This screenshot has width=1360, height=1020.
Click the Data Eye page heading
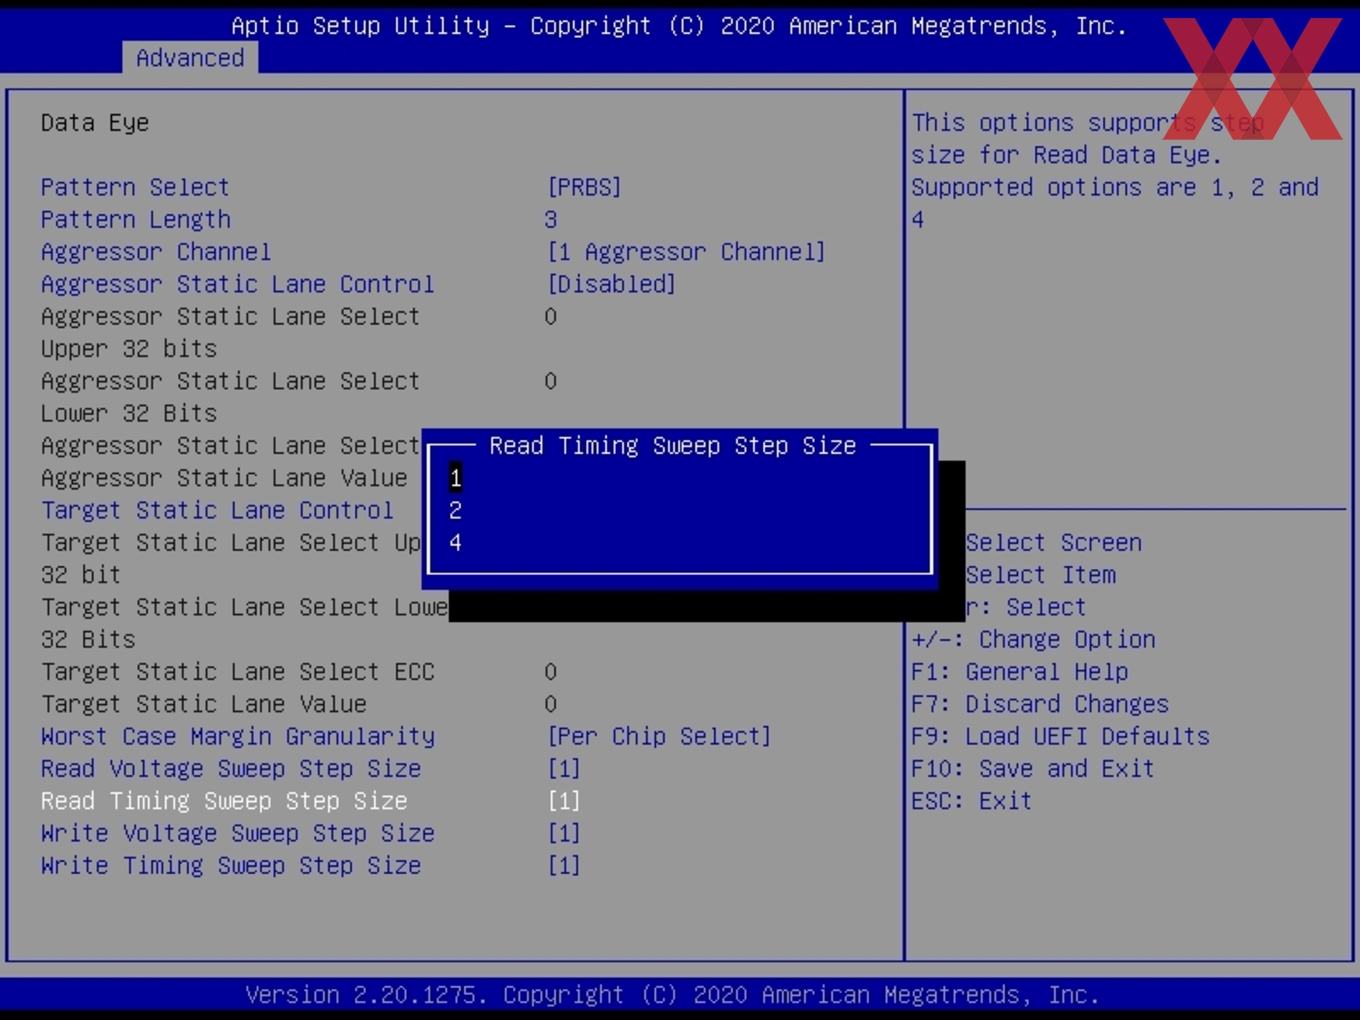[95, 123]
